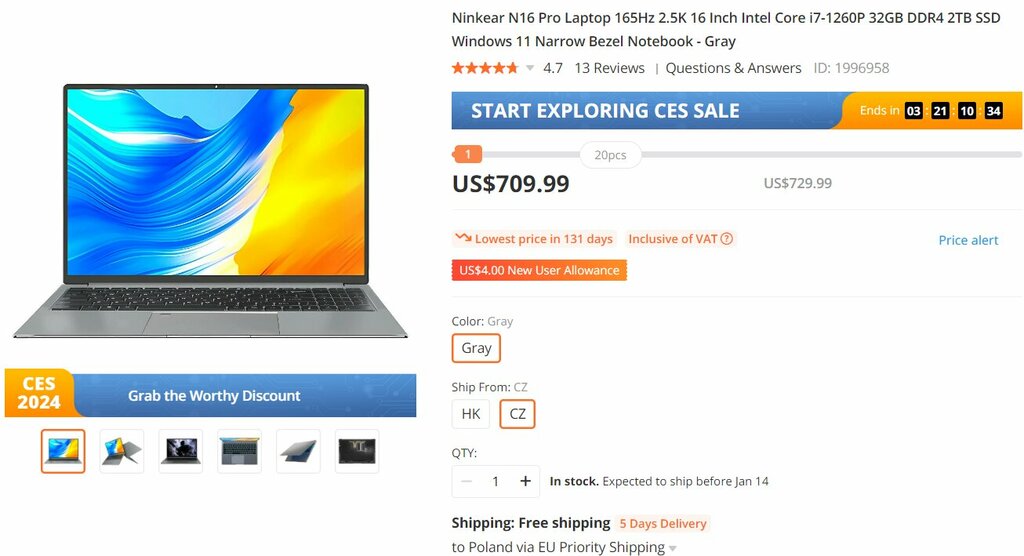This screenshot has width=1024, height=556.
Task: Select the gaming screen laptop thumbnail
Action: 181,451
